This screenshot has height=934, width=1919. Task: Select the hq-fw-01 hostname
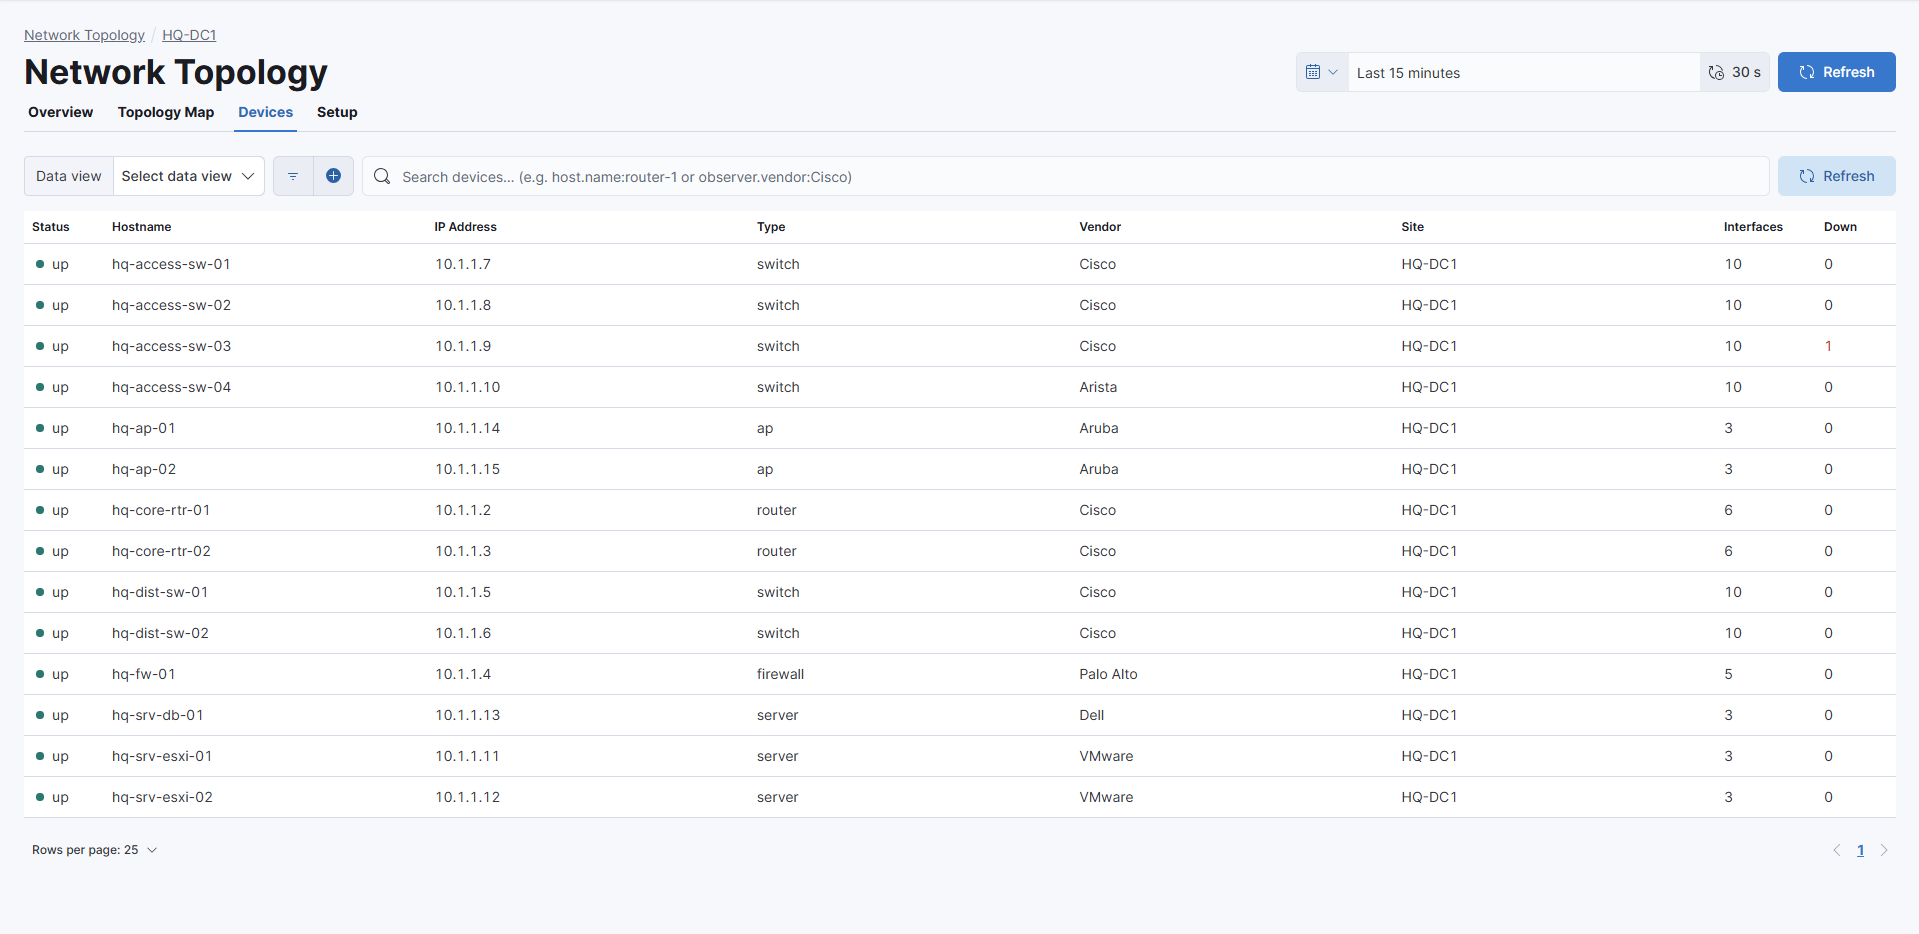tap(144, 674)
